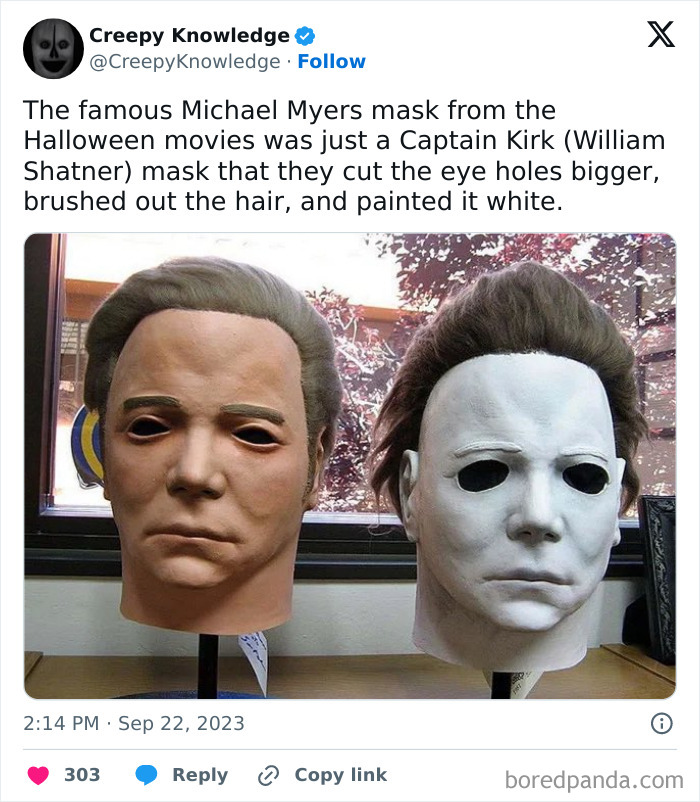Viewport: 700px width, 802px height.
Task: Click the blue verified badge next to Creepy Knowledge
Action: (x=302, y=35)
